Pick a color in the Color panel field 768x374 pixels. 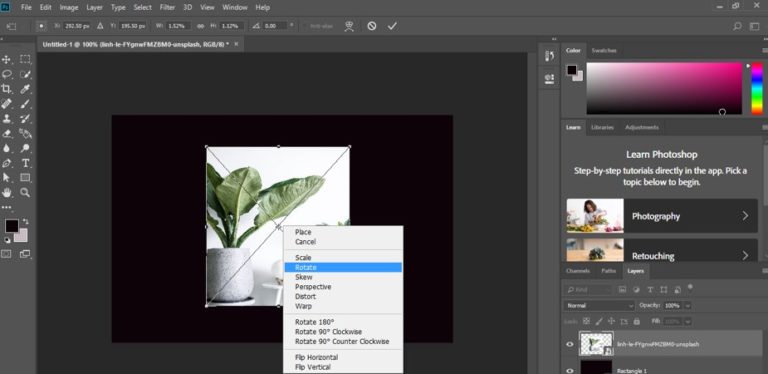point(664,88)
